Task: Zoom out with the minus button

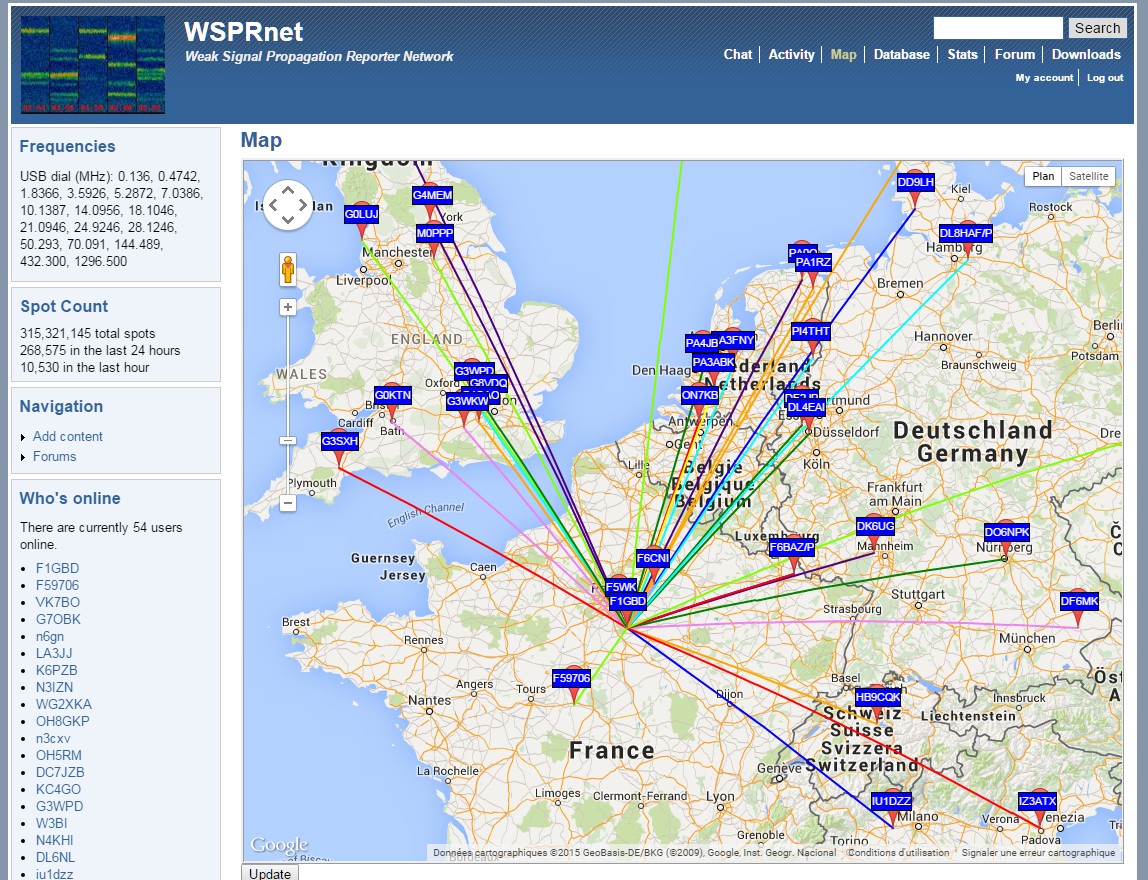Action: pos(288,503)
